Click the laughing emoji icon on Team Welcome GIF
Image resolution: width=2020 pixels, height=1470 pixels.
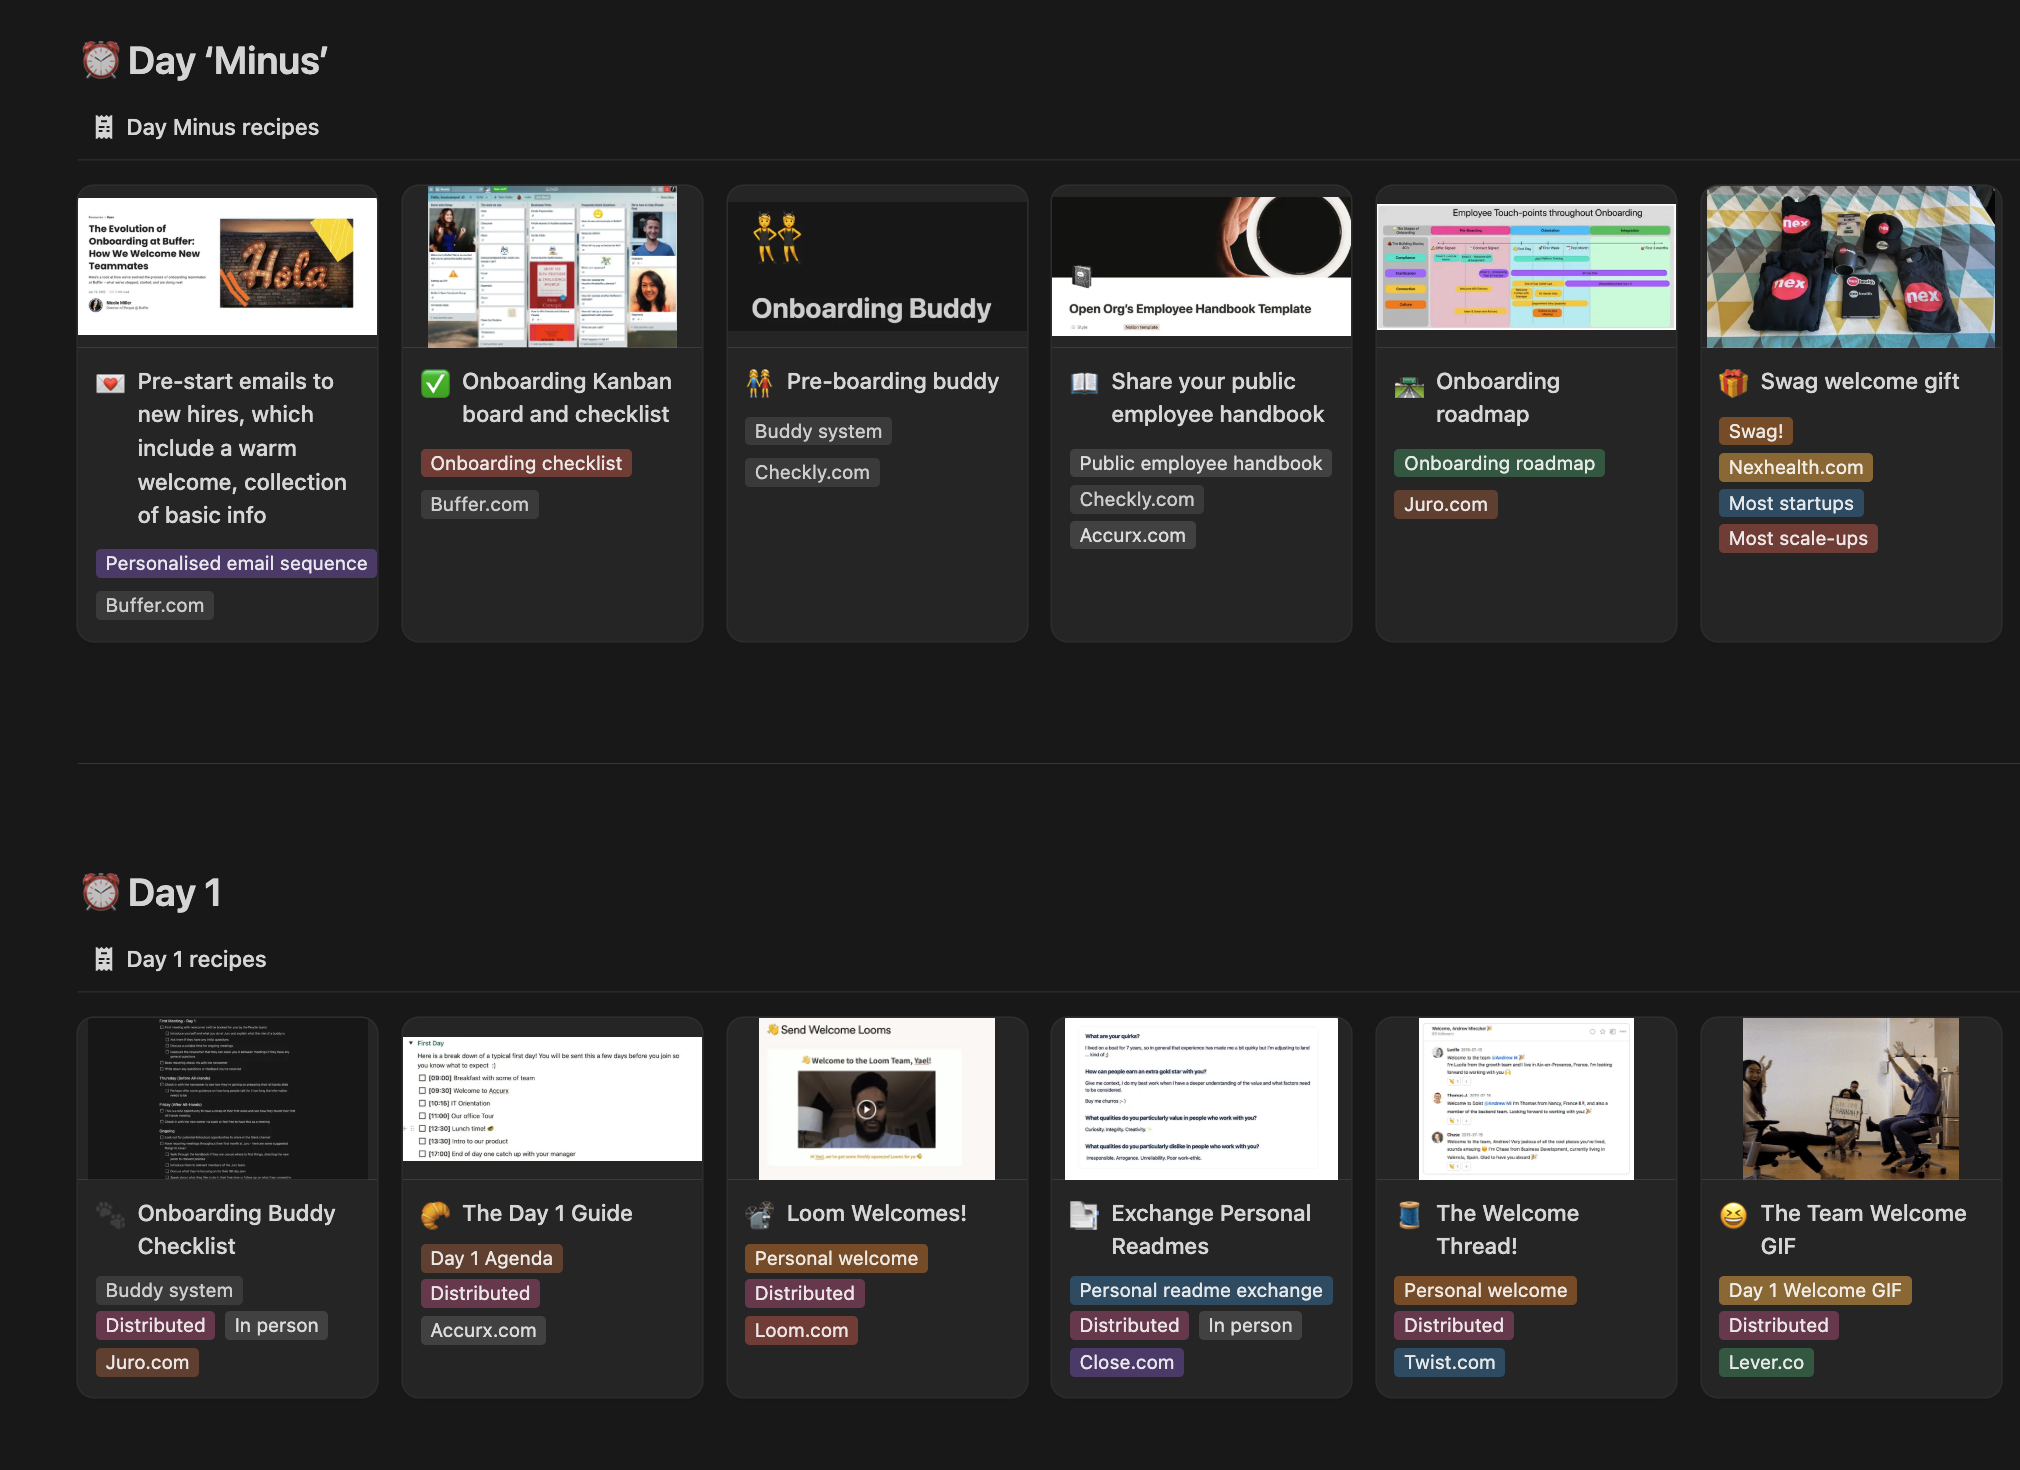(x=1733, y=1214)
